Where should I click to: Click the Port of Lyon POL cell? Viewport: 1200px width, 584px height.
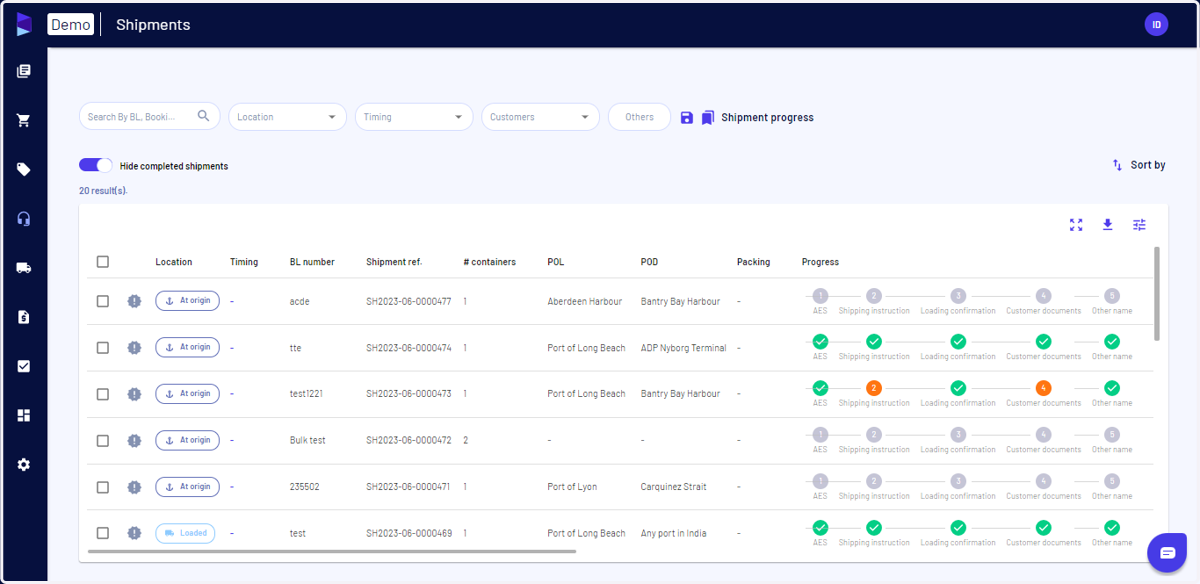572,487
